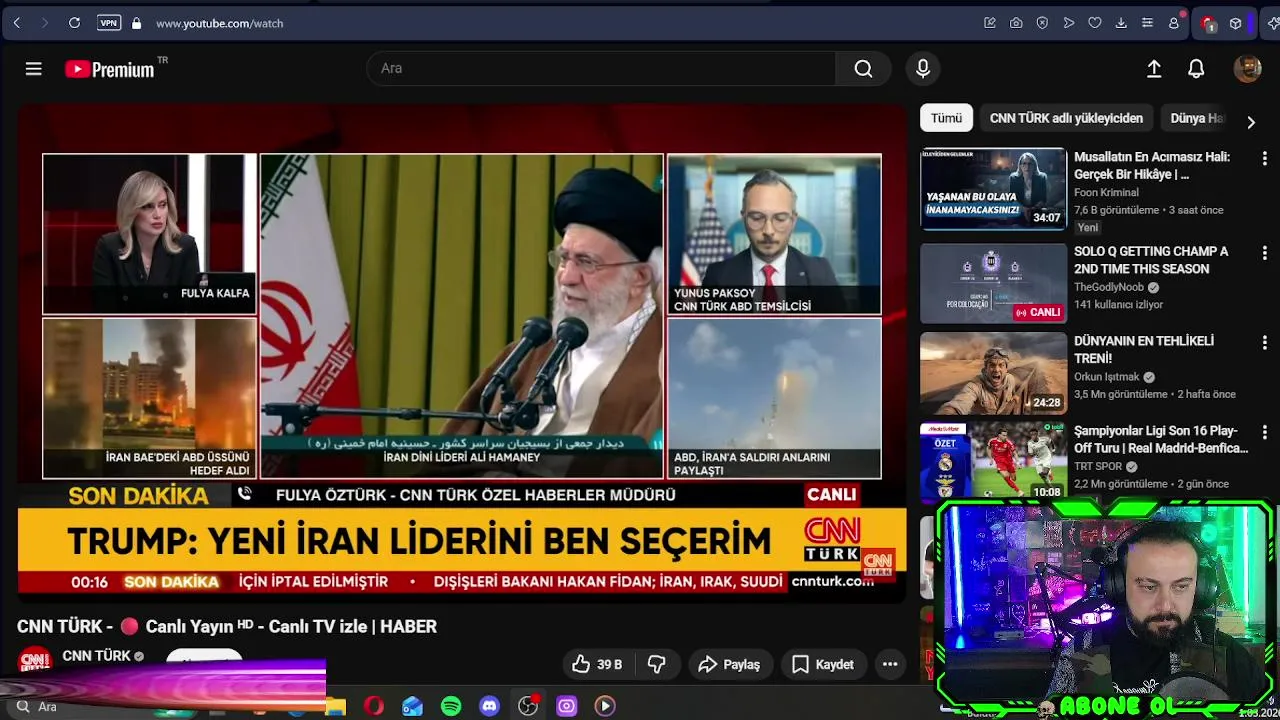The image size is (1280, 720).
Task: Open the media player play icon in taskbar
Action: click(x=605, y=706)
